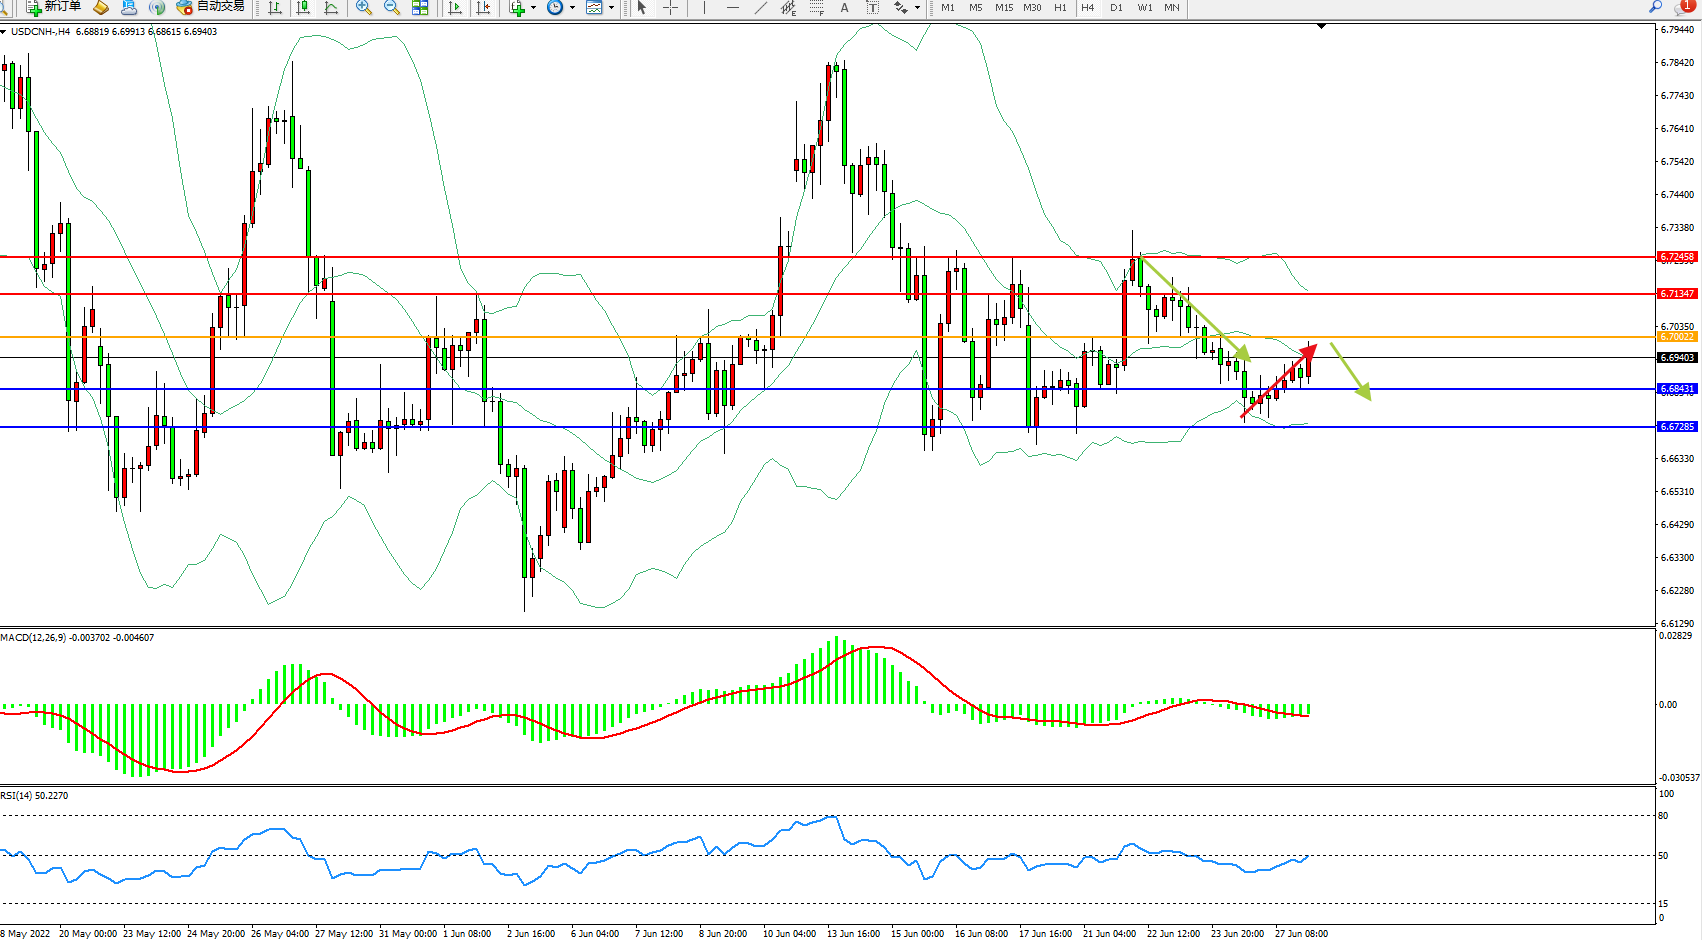
Task: Switch to the D1 timeframe
Action: tap(1116, 7)
